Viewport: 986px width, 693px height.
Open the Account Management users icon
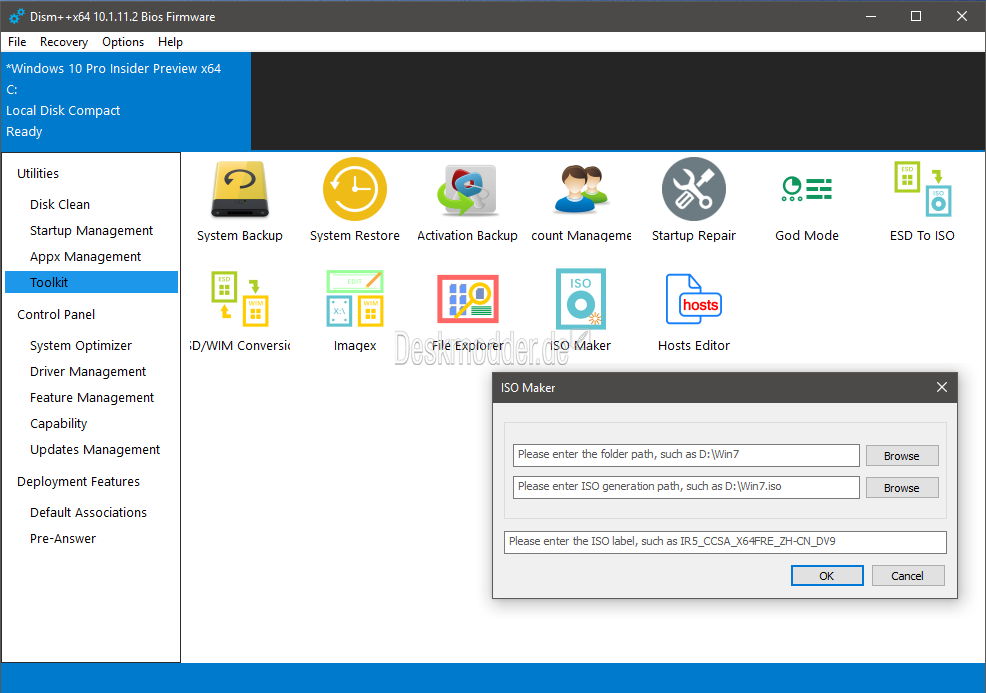[x=581, y=189]
